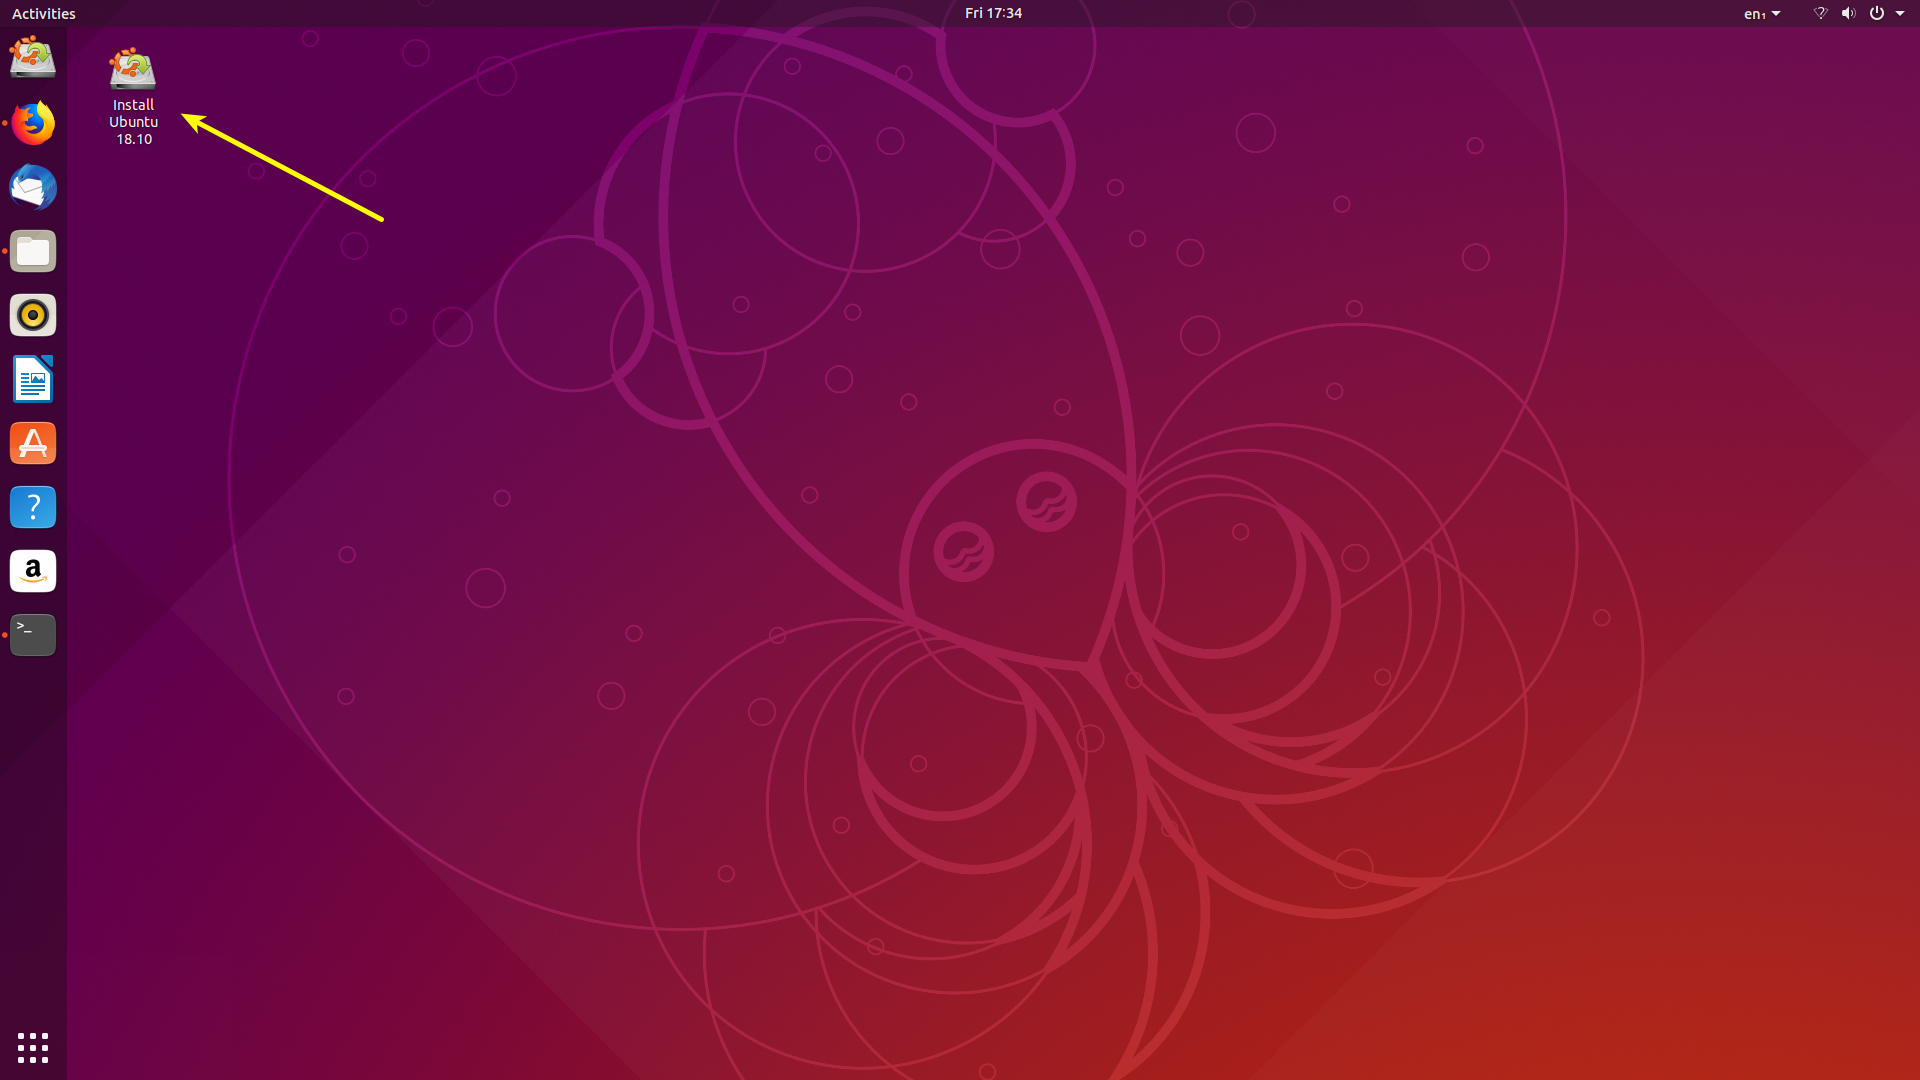This screenshot has height=1080, width=1920.
Task: Click the 'Install Ubuntu 18.10' desktop label text
Action: click(133, 122)
